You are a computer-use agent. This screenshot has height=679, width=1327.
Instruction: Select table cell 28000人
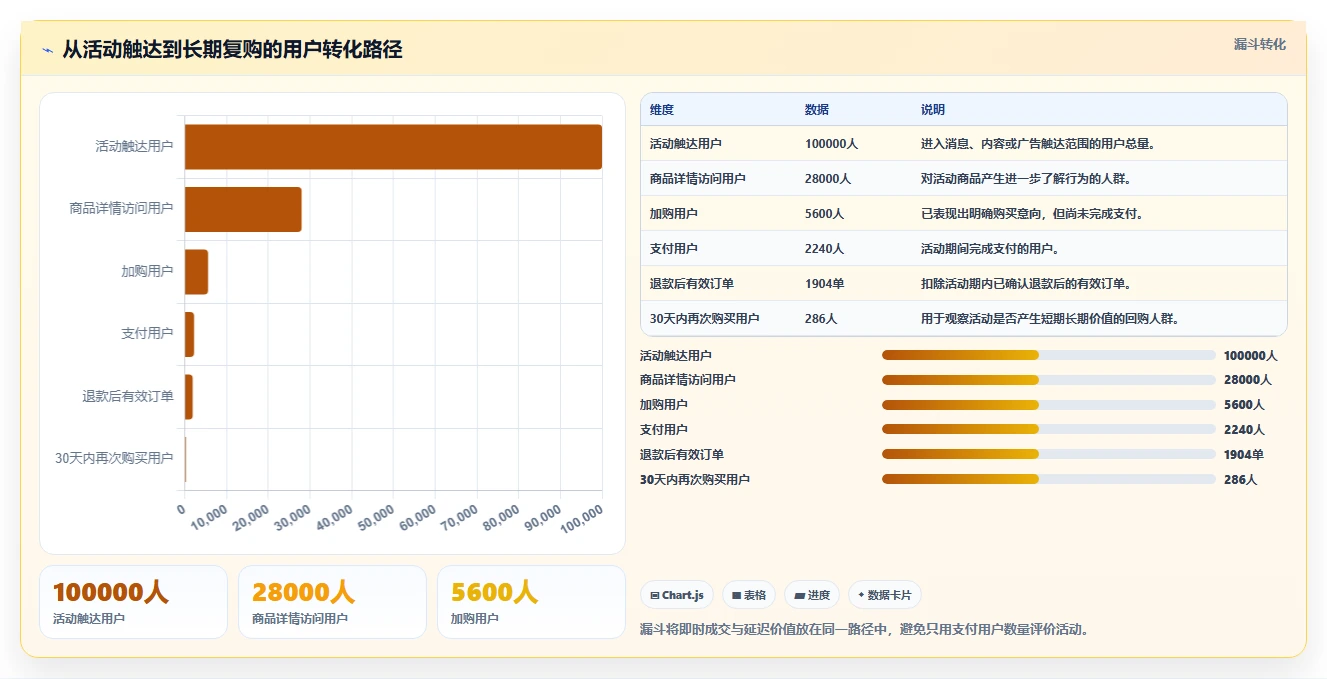828,179
